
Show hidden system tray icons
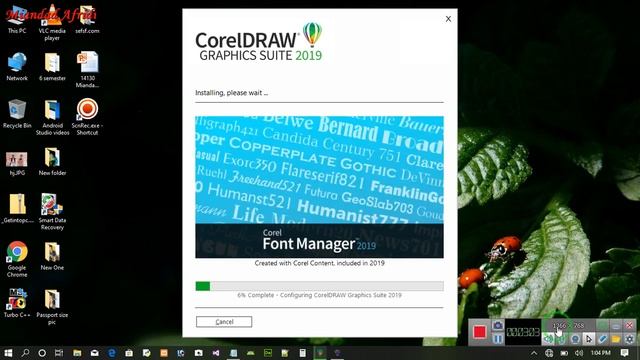click(534, 353)
